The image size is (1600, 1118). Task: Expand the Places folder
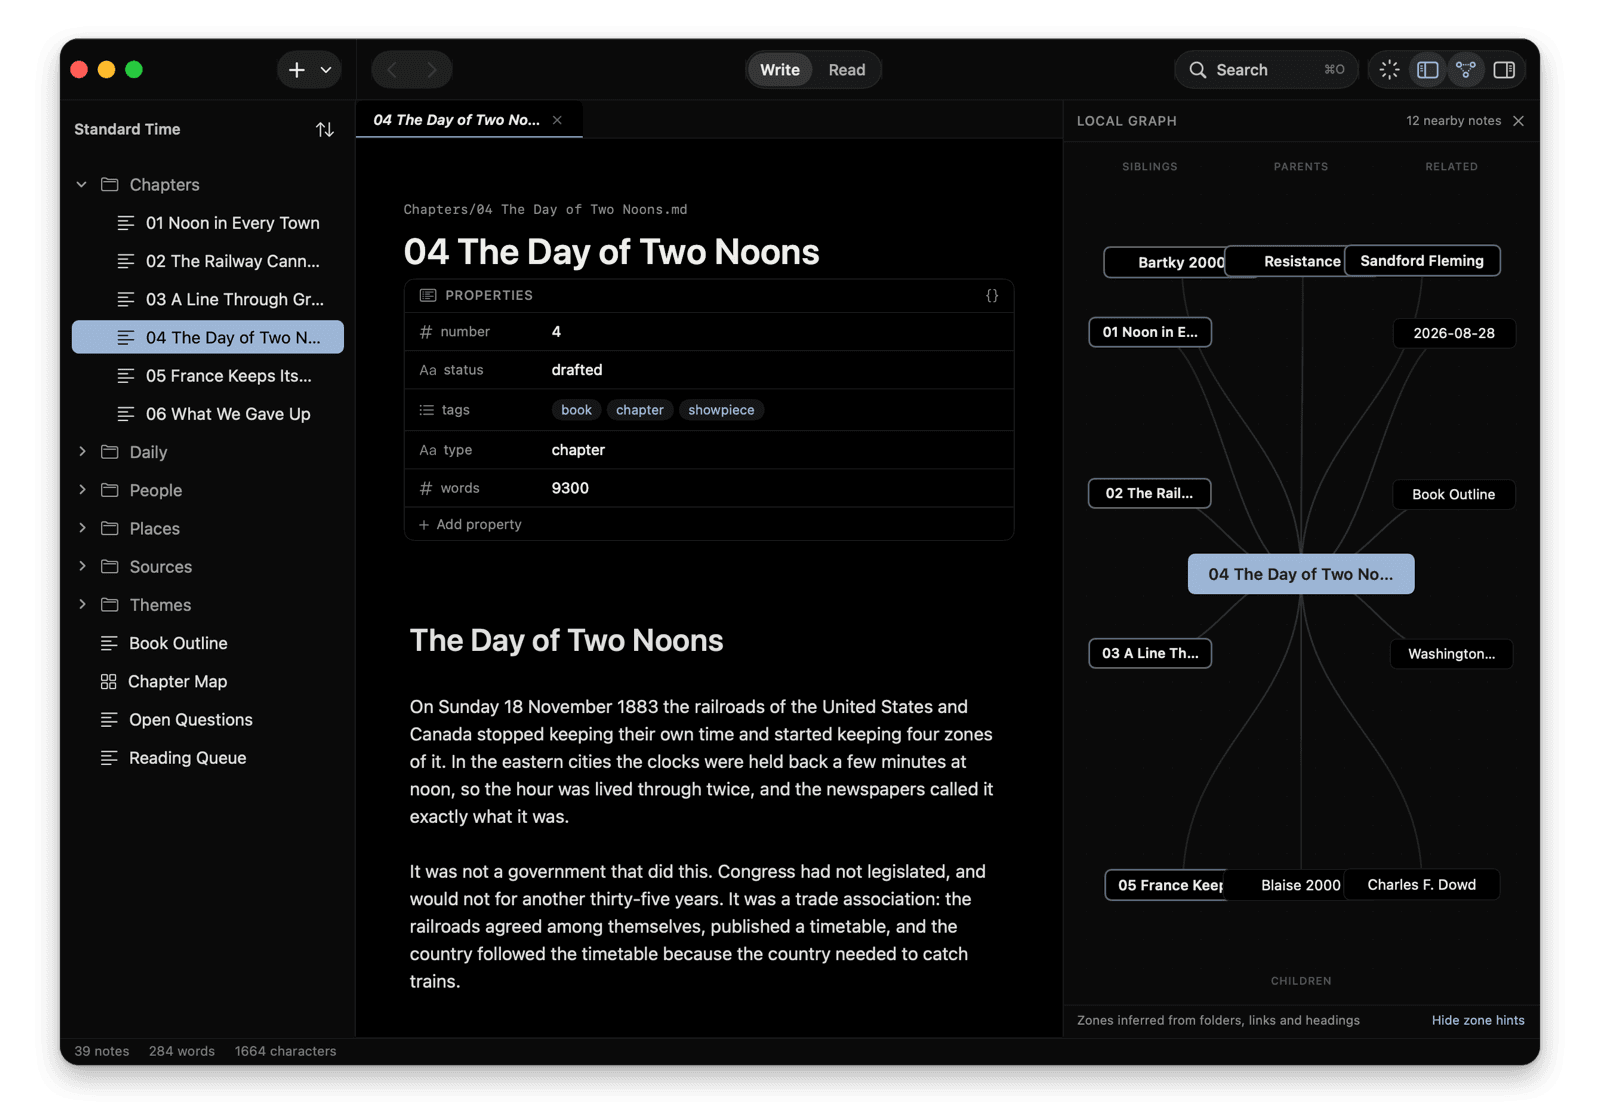(82, 528)
